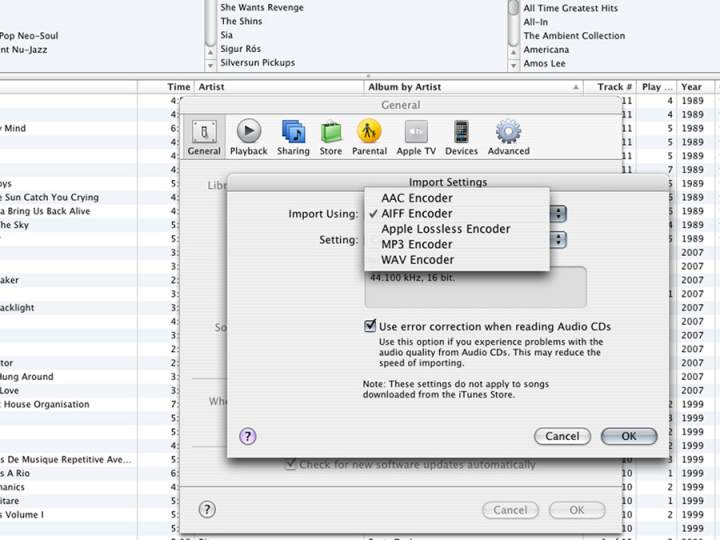Choose Apple Lossless Encoder option
The image size is (720, 540).
pos(457,229)
